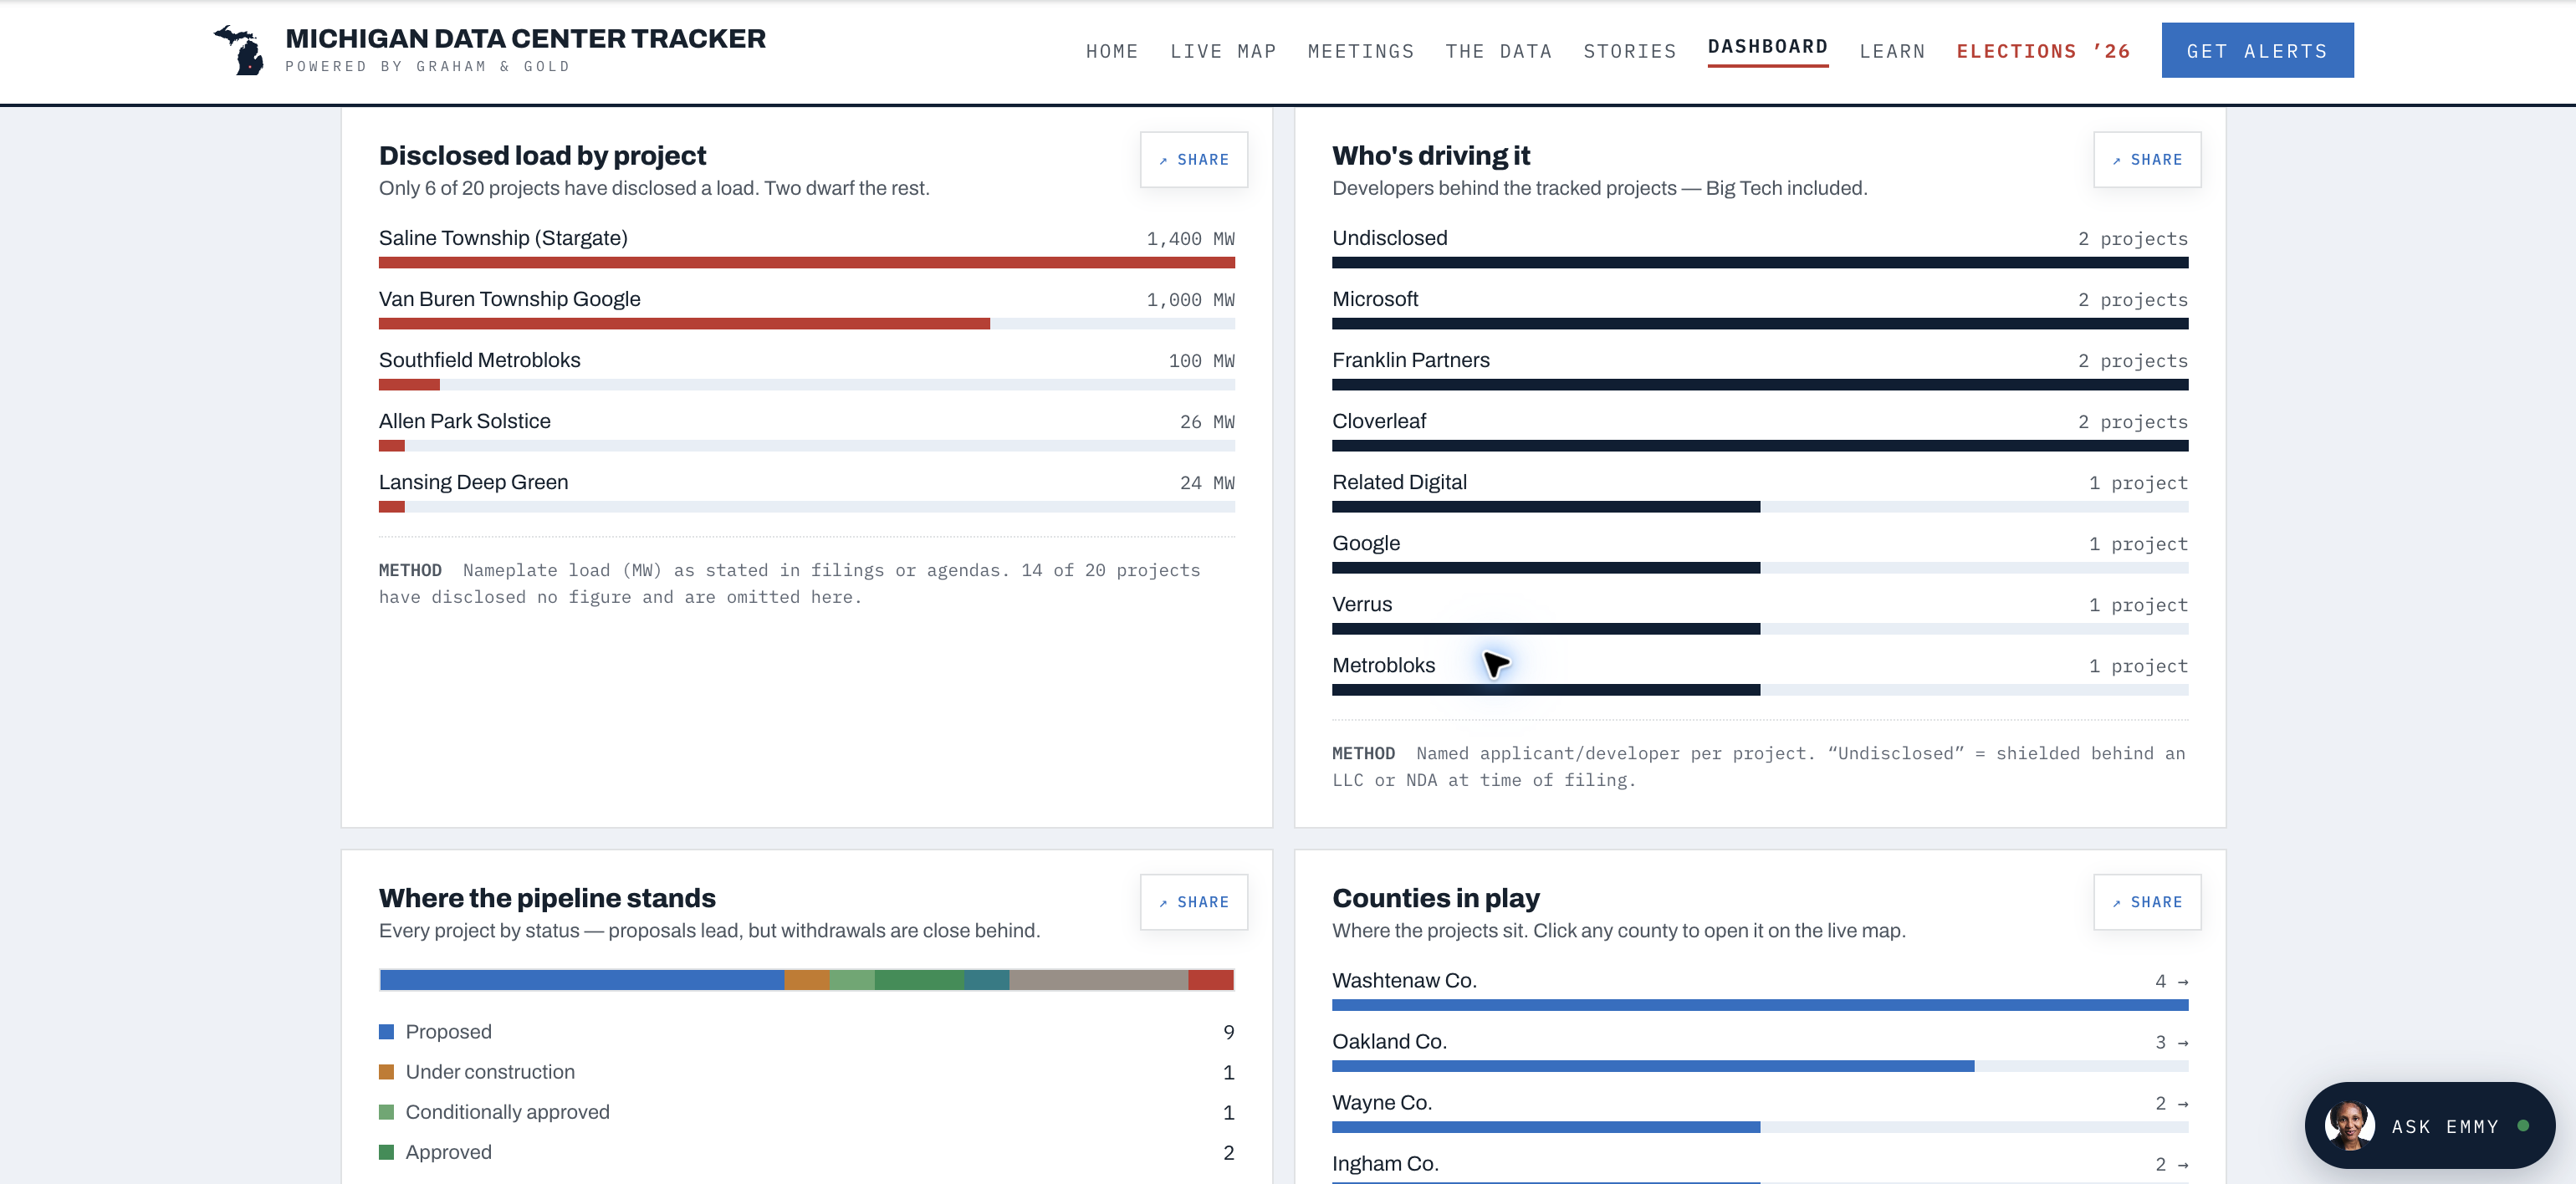Open the Live Map page
Screen dimensions: 2576x1184
1223,51
